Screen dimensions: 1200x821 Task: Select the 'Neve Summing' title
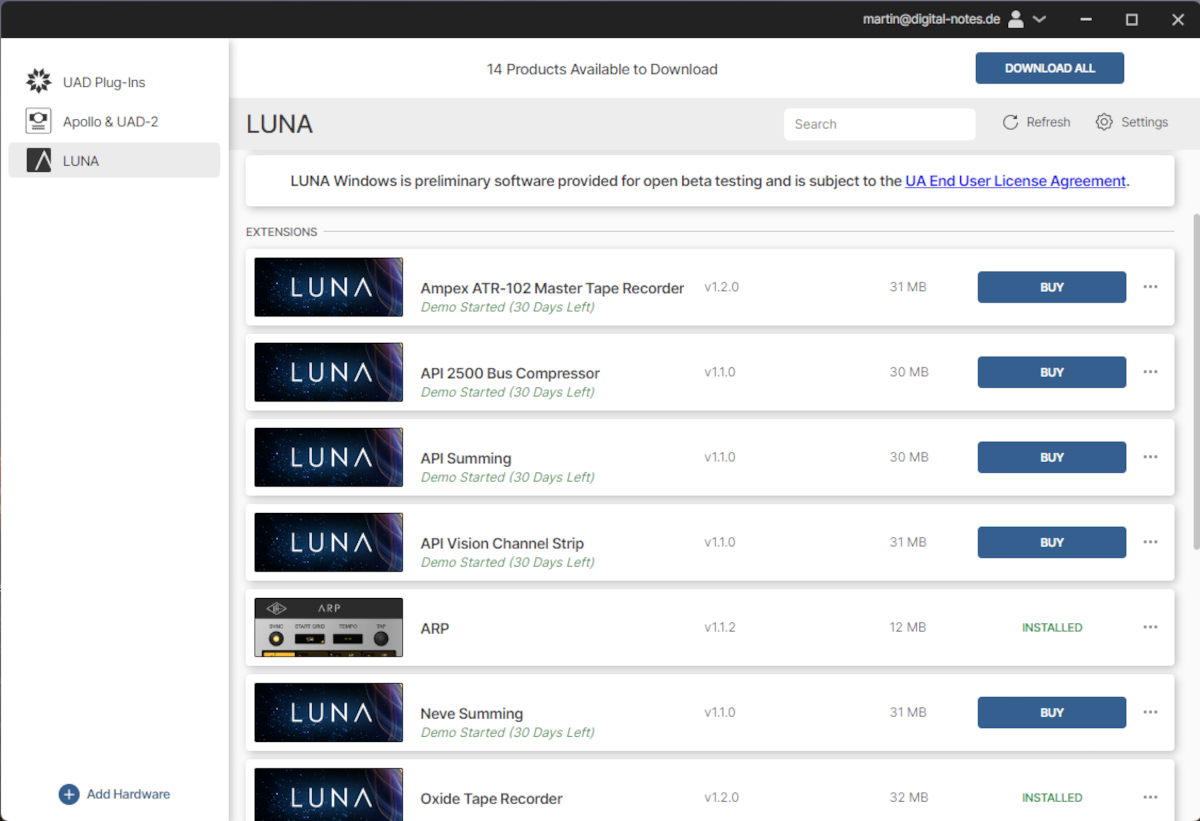click(x=472, y=713)
